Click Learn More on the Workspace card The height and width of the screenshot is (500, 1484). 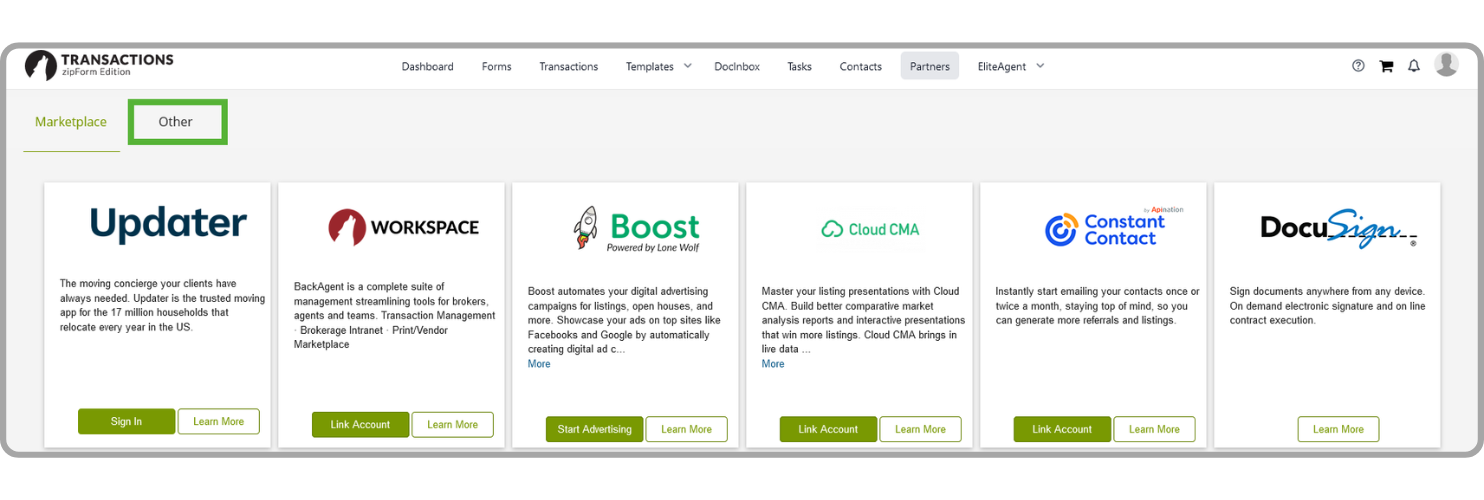(x=452, y=424)
